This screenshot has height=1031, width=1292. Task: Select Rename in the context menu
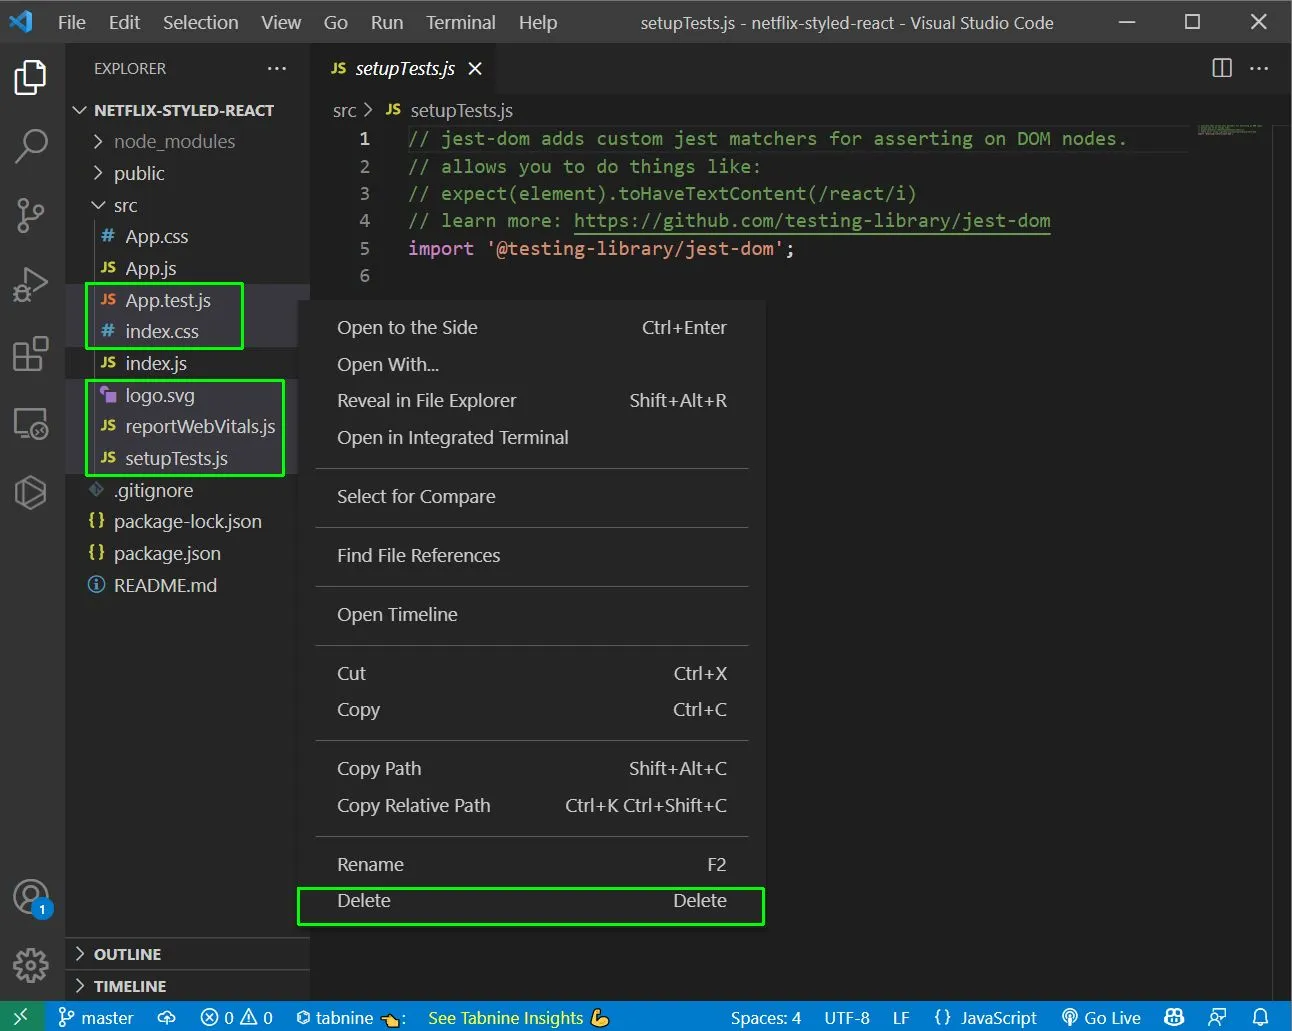[x=531, y=864]
